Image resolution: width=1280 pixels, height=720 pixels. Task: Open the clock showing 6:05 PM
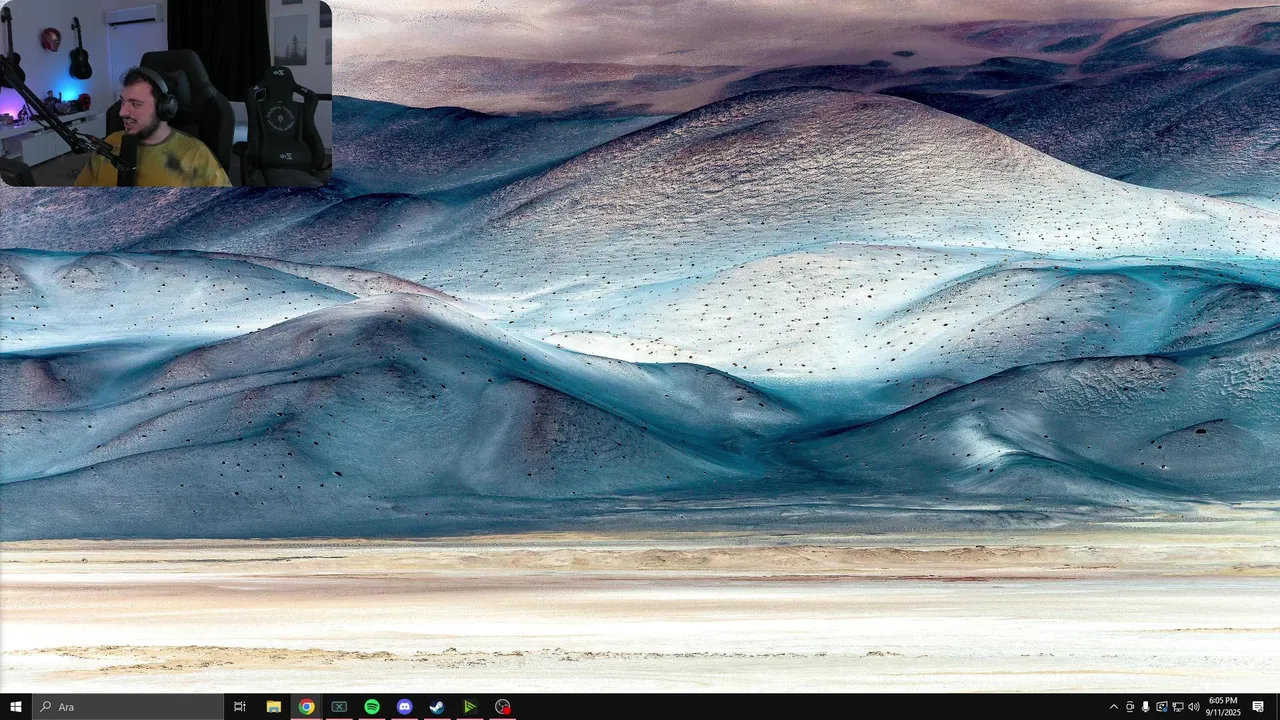click(1223, 707)
